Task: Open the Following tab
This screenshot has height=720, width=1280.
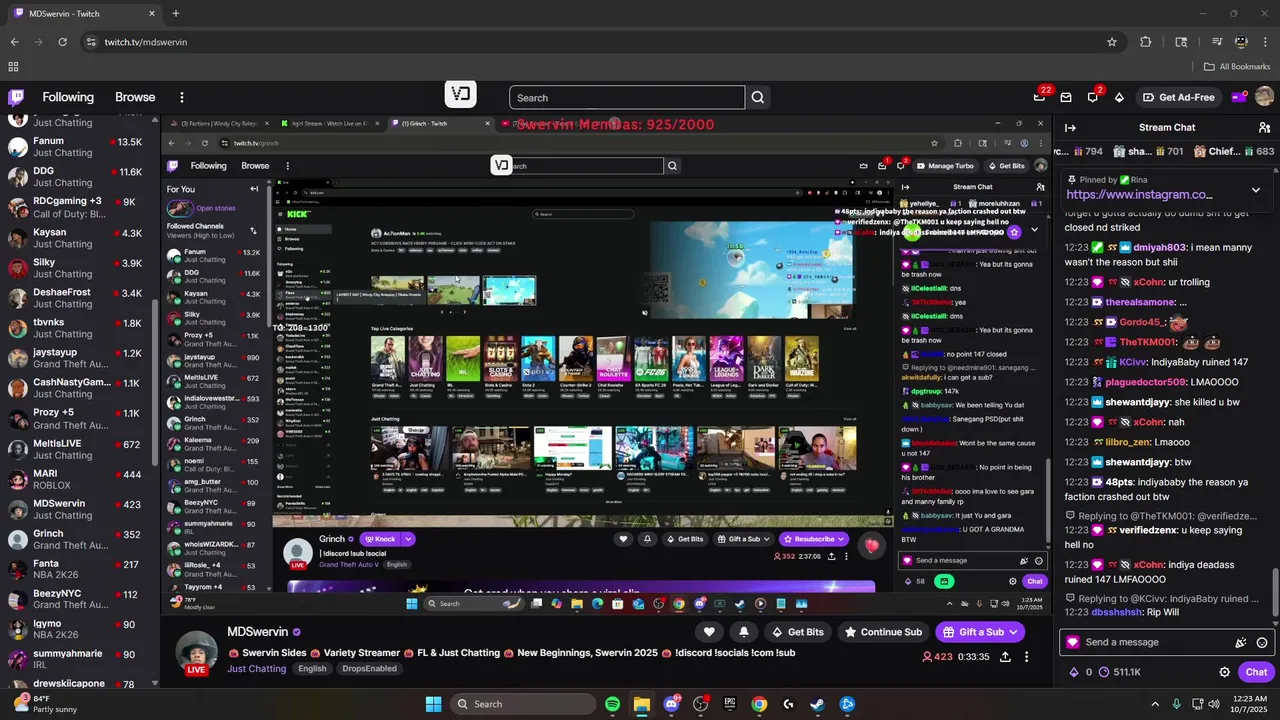Action: coord(68,97)
